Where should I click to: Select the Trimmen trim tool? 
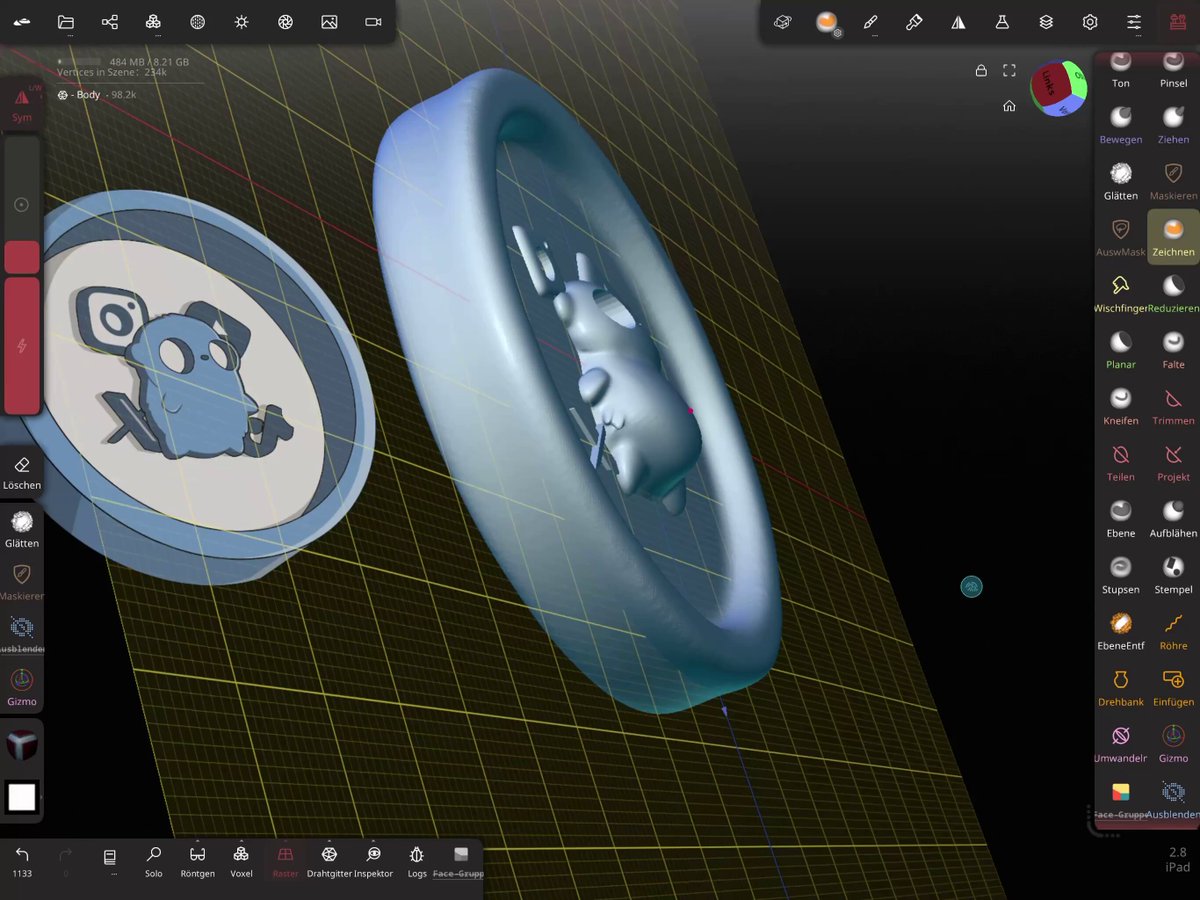pyautogui.click(x=1173, y=406)
